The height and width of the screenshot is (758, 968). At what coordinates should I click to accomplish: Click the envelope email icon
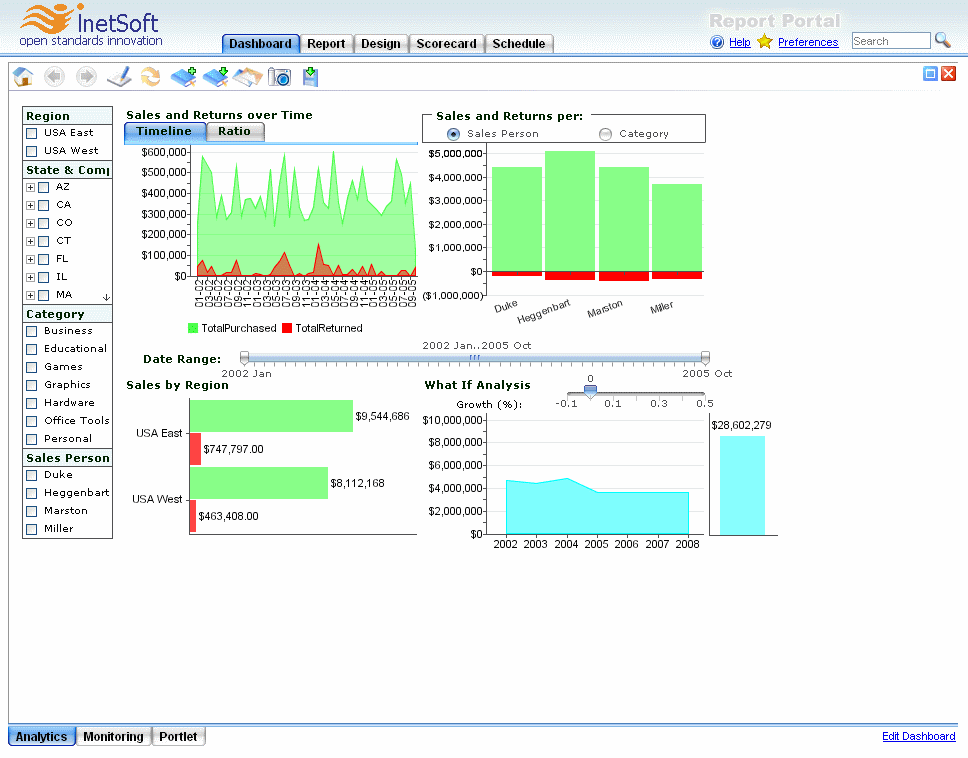(x=247, y=76)
